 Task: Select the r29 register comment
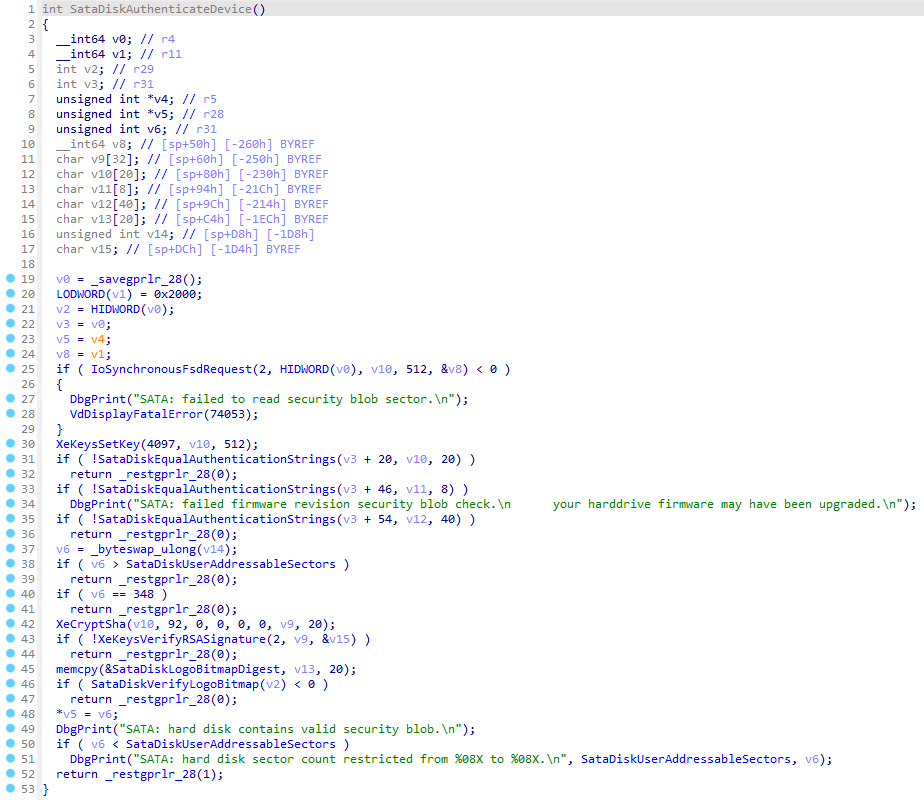point(143,69)
